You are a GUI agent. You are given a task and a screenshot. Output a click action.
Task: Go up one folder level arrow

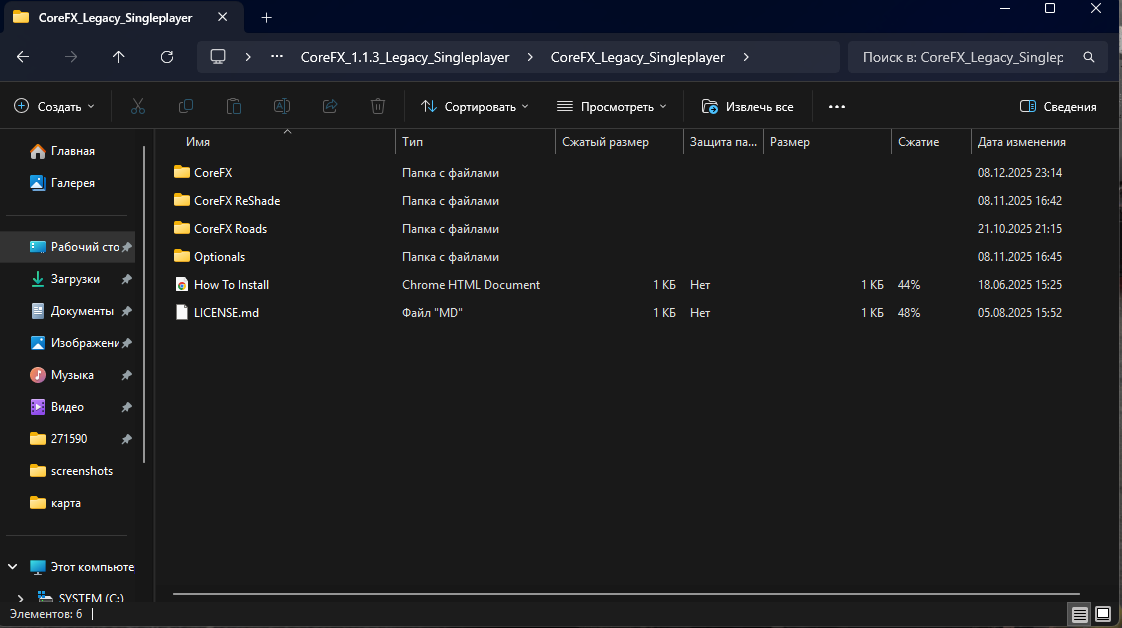119,57
